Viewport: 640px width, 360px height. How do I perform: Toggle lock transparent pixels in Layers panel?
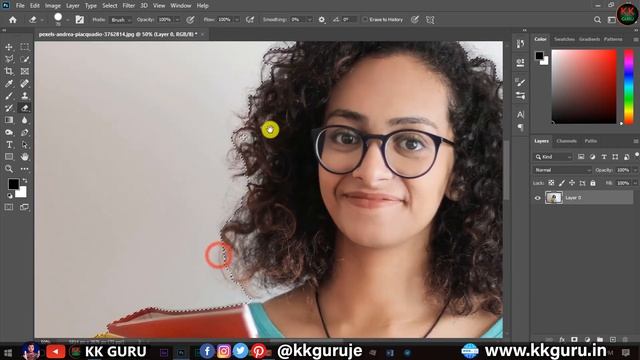[551, 183]
